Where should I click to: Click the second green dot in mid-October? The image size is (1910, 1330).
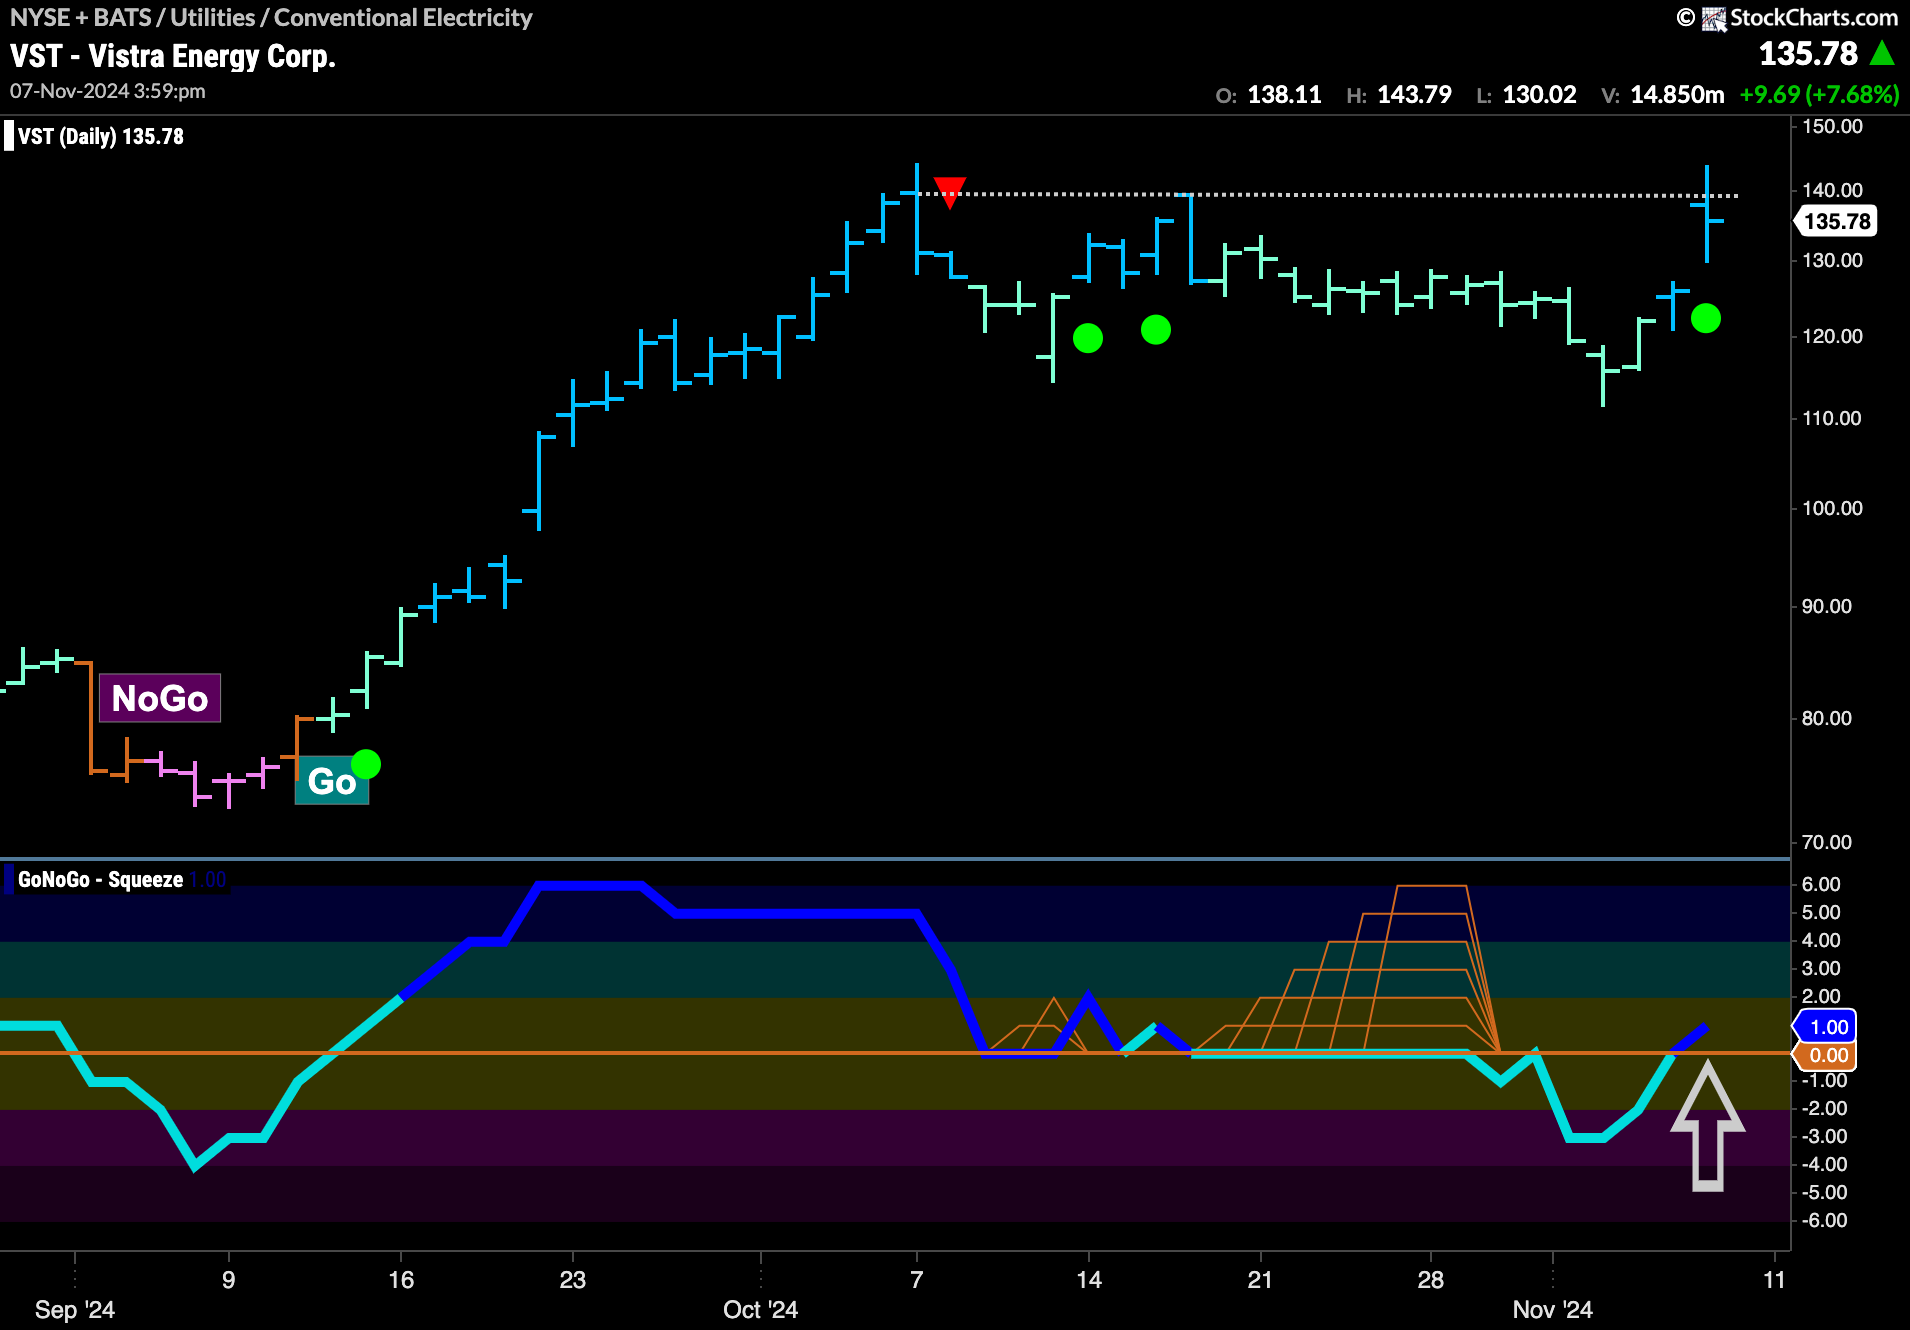pos(1156,329)
